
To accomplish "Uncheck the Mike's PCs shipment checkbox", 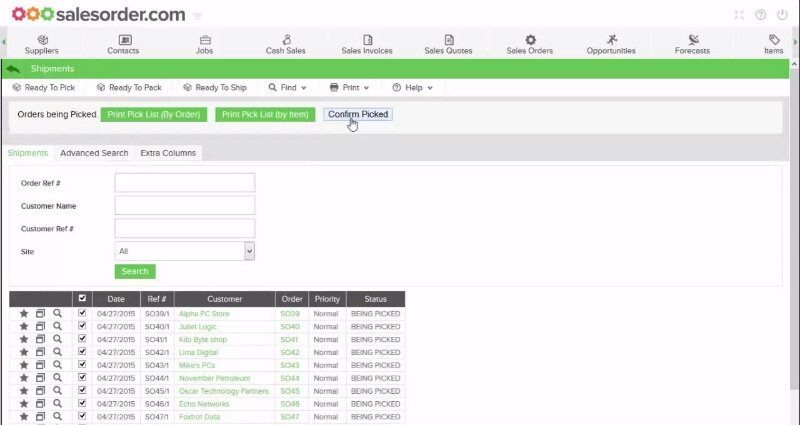I will (83, 366).
